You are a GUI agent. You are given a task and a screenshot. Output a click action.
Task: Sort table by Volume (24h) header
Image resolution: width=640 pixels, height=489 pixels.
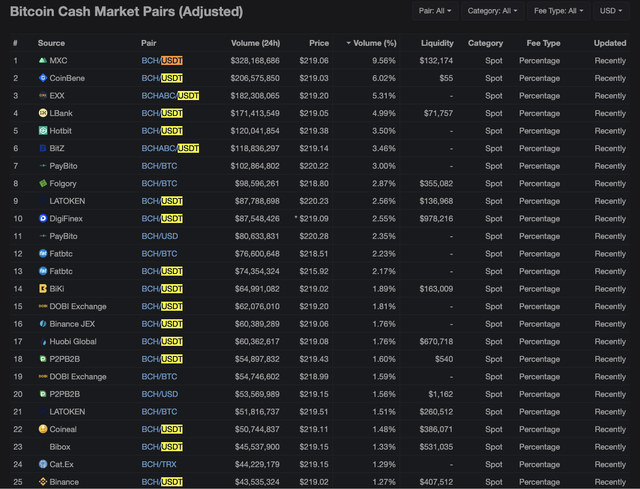256,43
